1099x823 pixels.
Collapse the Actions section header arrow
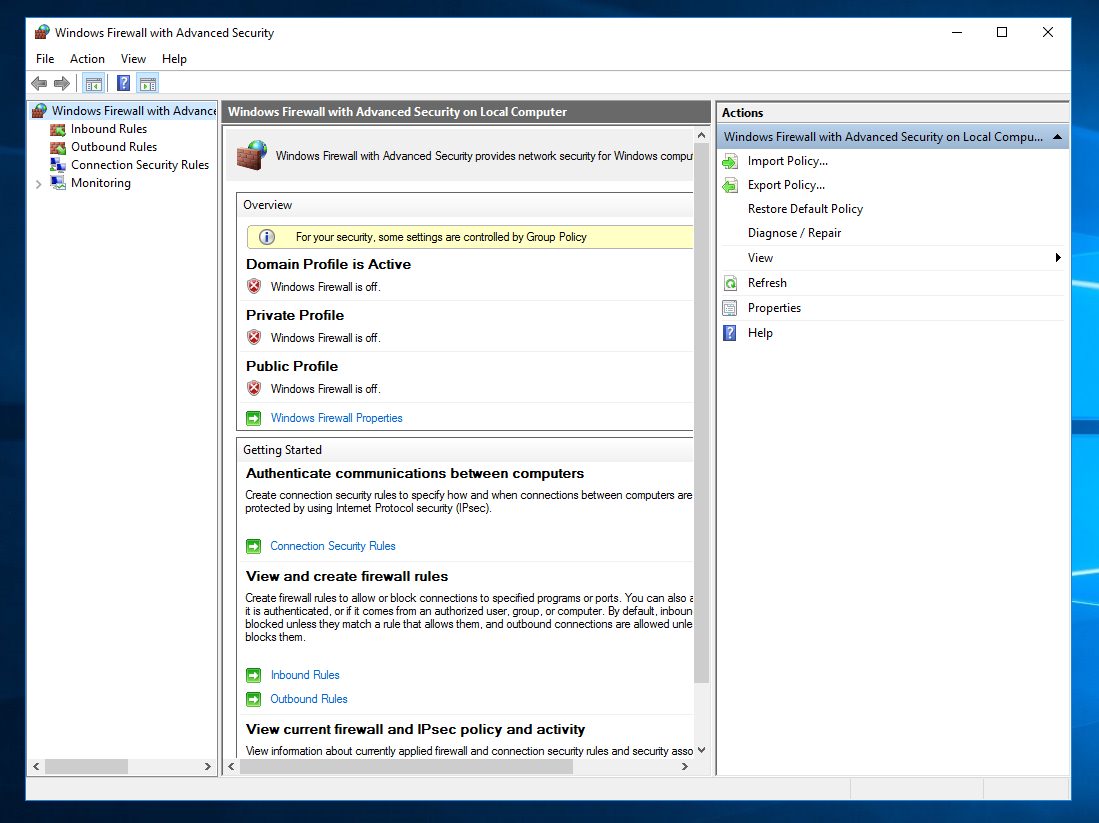[1058, 137]
